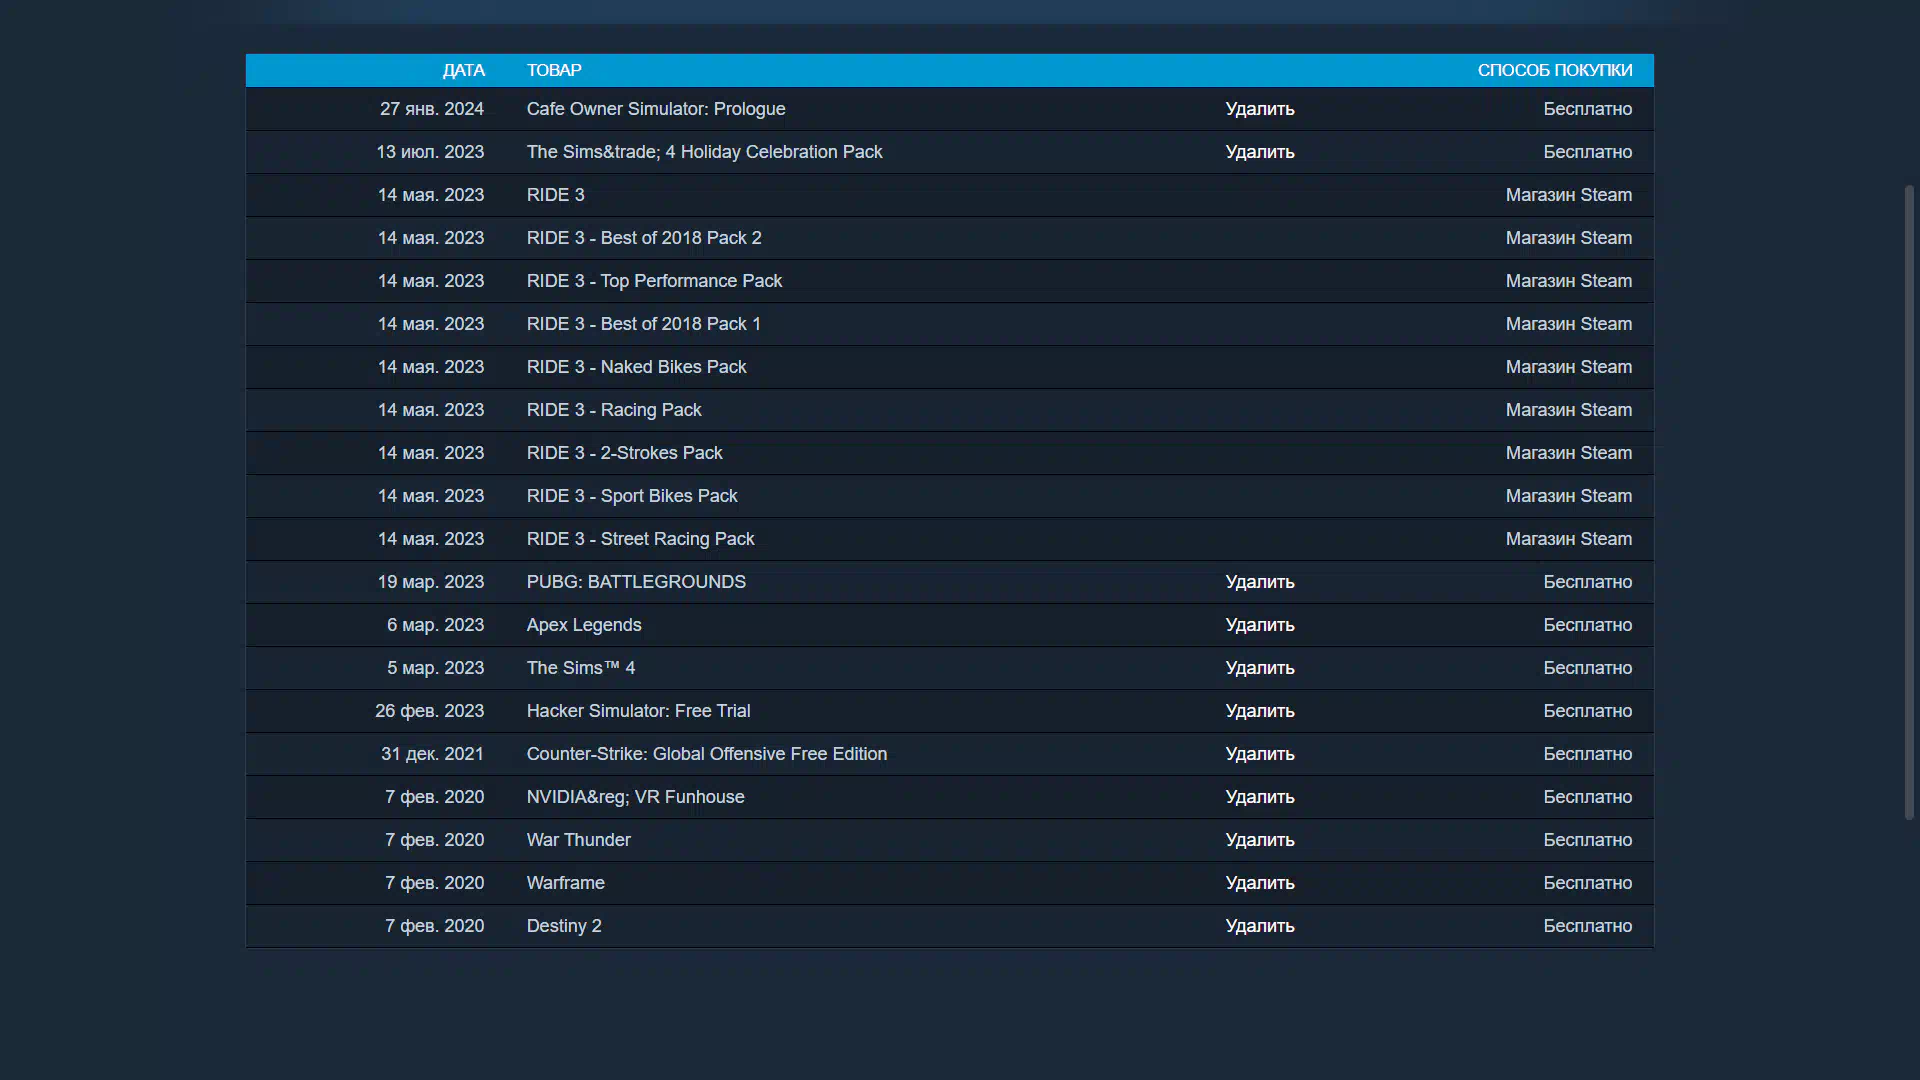The image size is (1920, 1080).
Task: Click Удалить next to Apex Legends
Action: tap(1260, 625)
